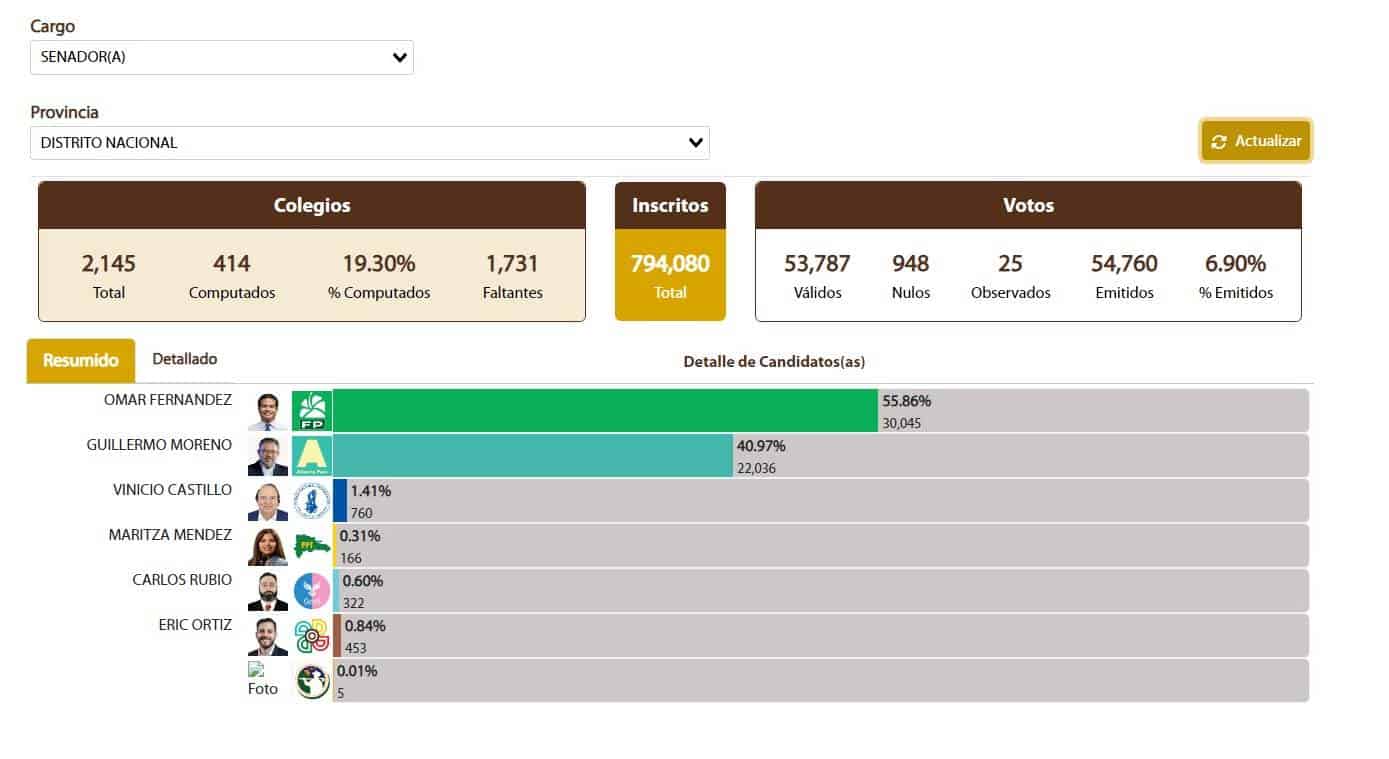Click Omar Fernandez's candidate photo

click(267, 411)
